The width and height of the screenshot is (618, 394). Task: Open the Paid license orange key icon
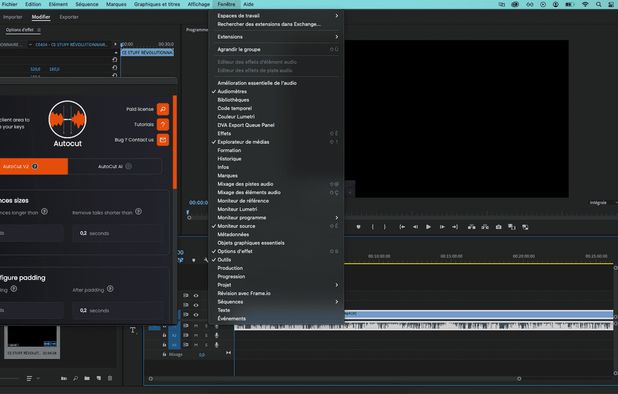163,109
